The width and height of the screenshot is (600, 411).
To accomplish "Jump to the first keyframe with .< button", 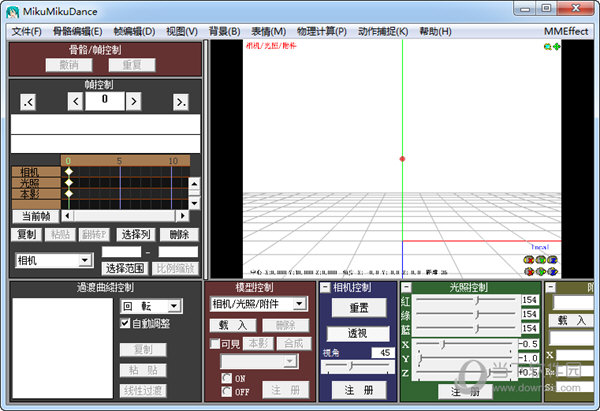I will (x=28, y=102).
